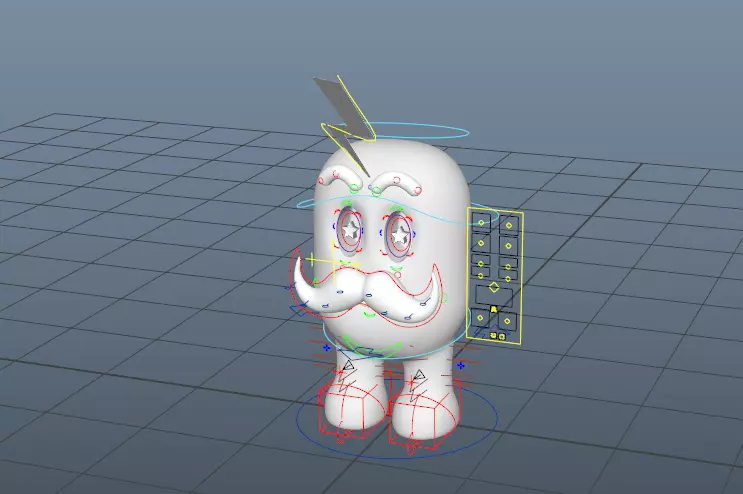
Task: Select the bottom-left diamond handle in the control panel
Action: click(480, 318)
